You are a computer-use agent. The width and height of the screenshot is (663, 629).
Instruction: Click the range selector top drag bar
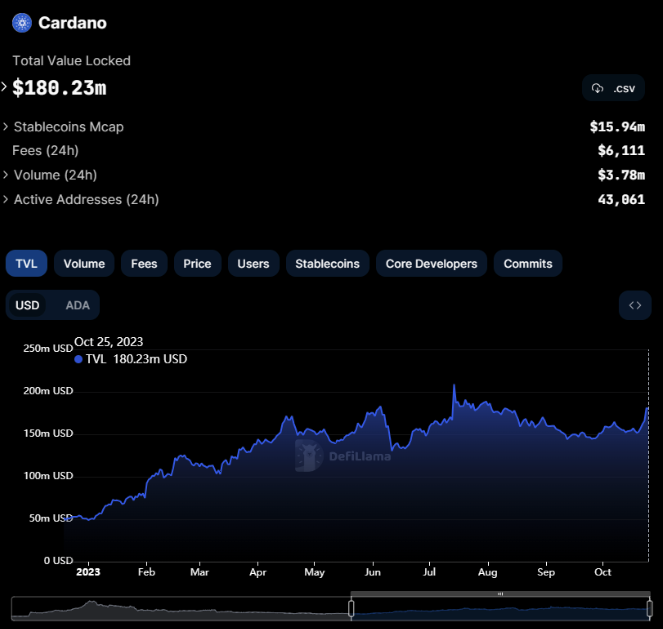point(500,594)
